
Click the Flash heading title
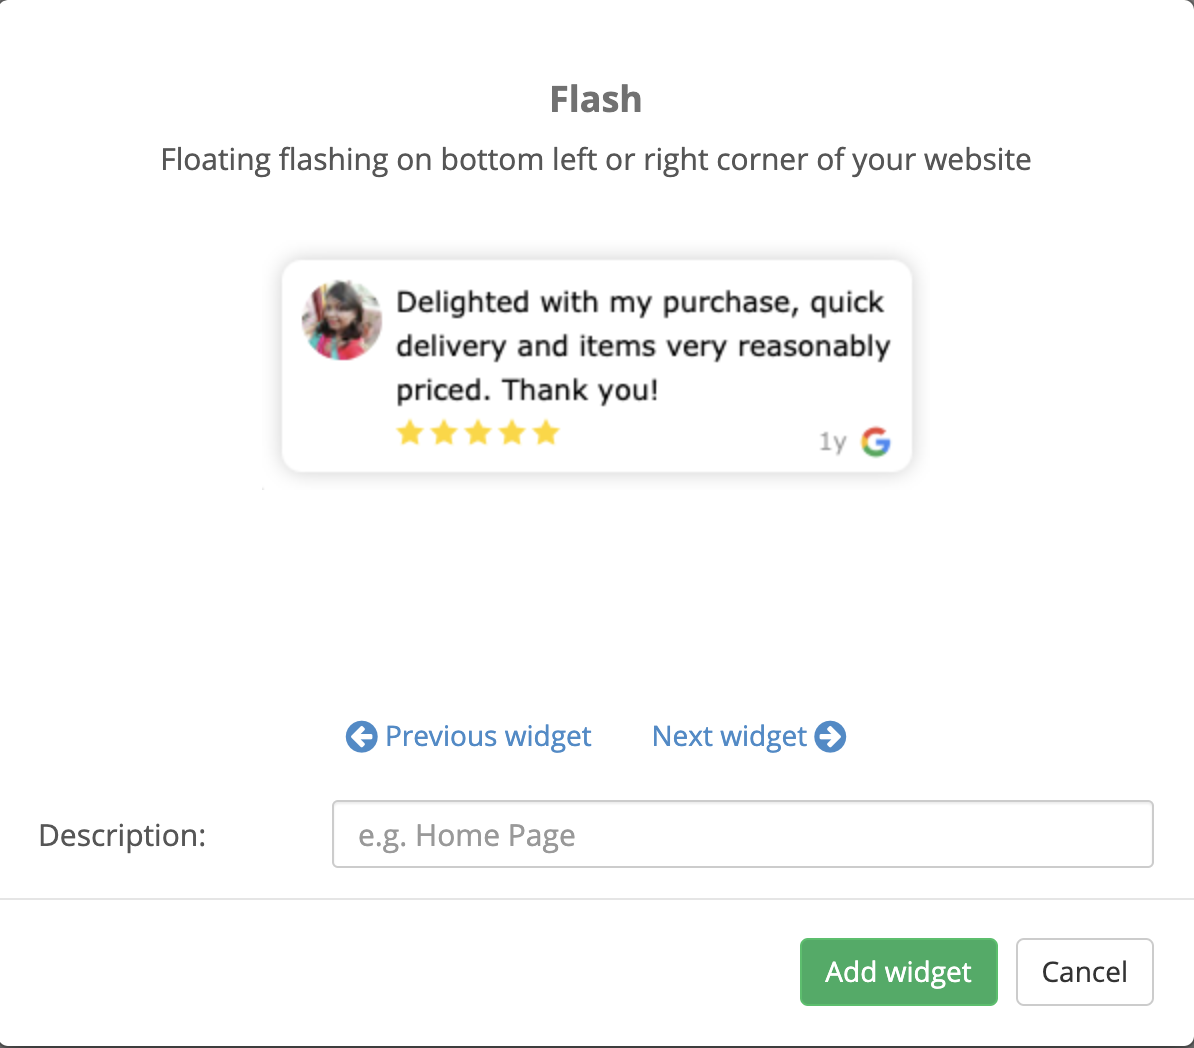point(596,100)
